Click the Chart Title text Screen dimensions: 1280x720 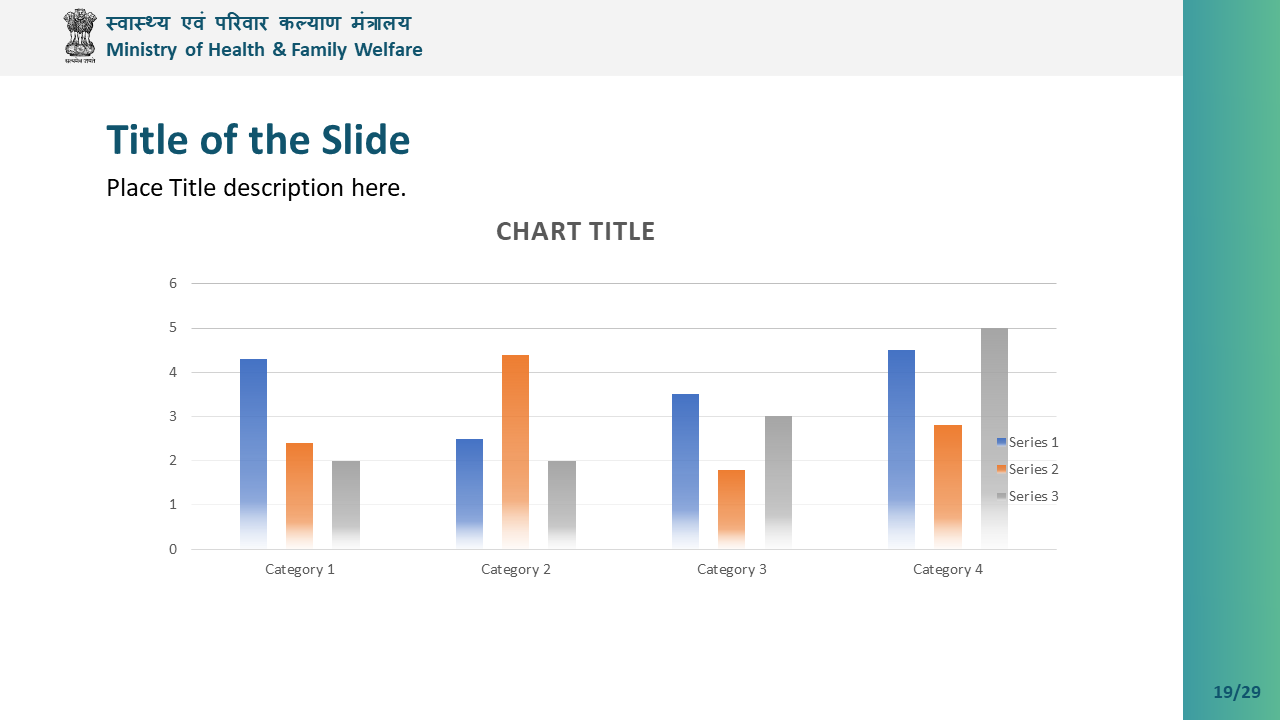pos(575,231)
